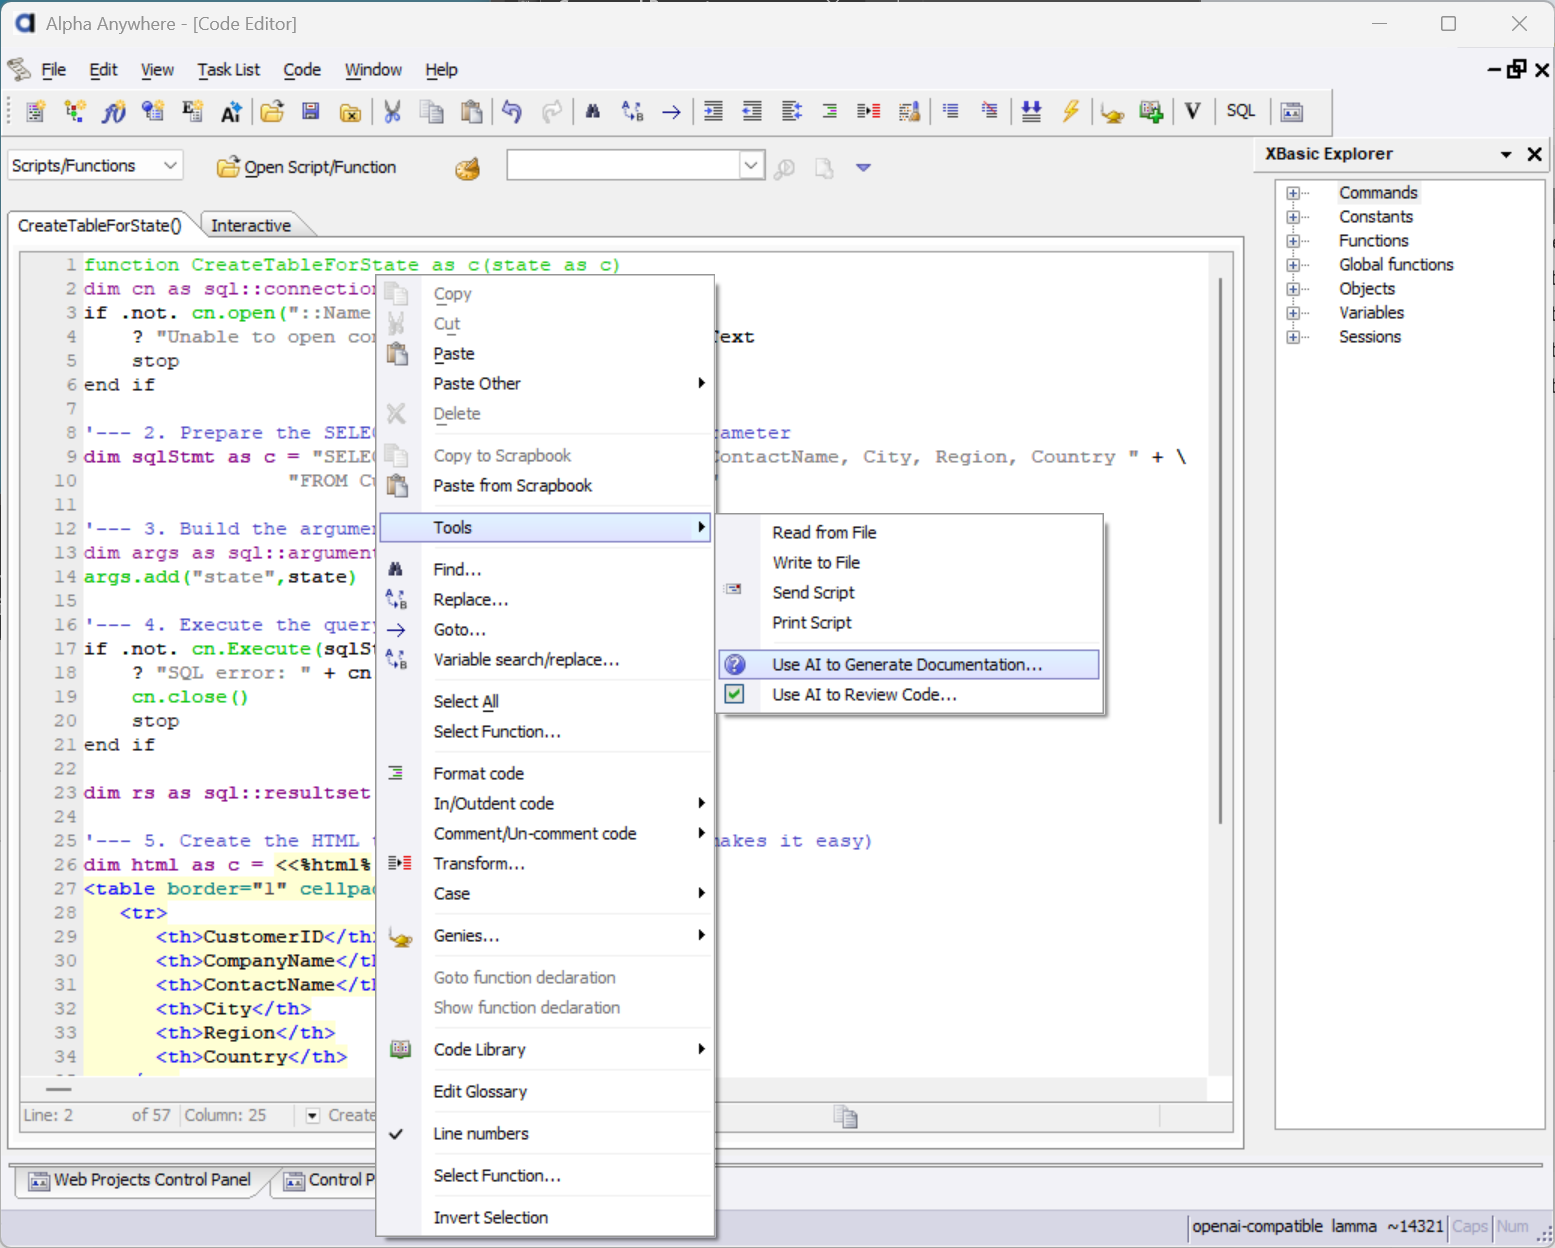Open the Paste Other submenu
This screenshot has height=1248, width=1555.
[545, 384]
